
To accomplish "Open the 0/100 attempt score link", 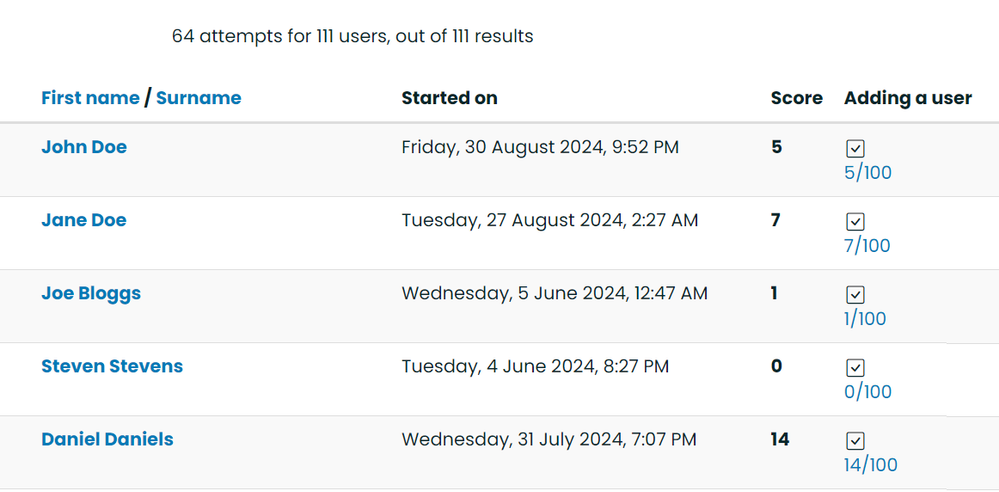I will click(x=867, y=392).
